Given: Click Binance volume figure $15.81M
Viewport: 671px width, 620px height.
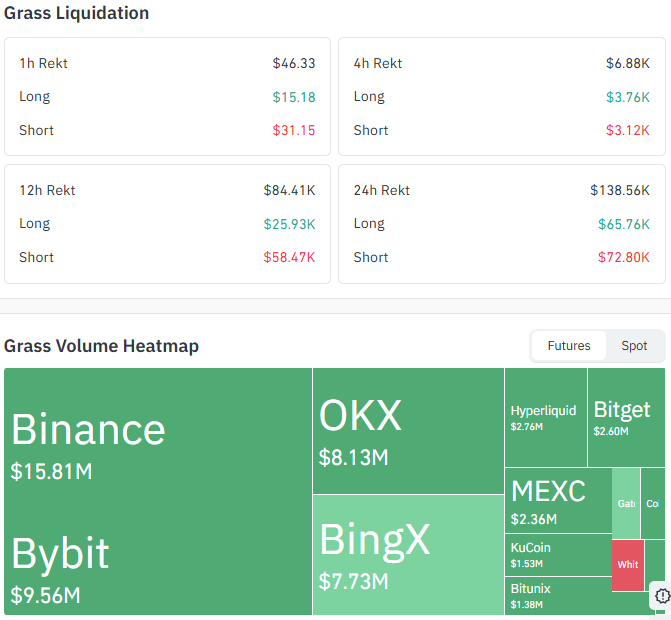Looking at the screenshot, I should pos(51,471).
